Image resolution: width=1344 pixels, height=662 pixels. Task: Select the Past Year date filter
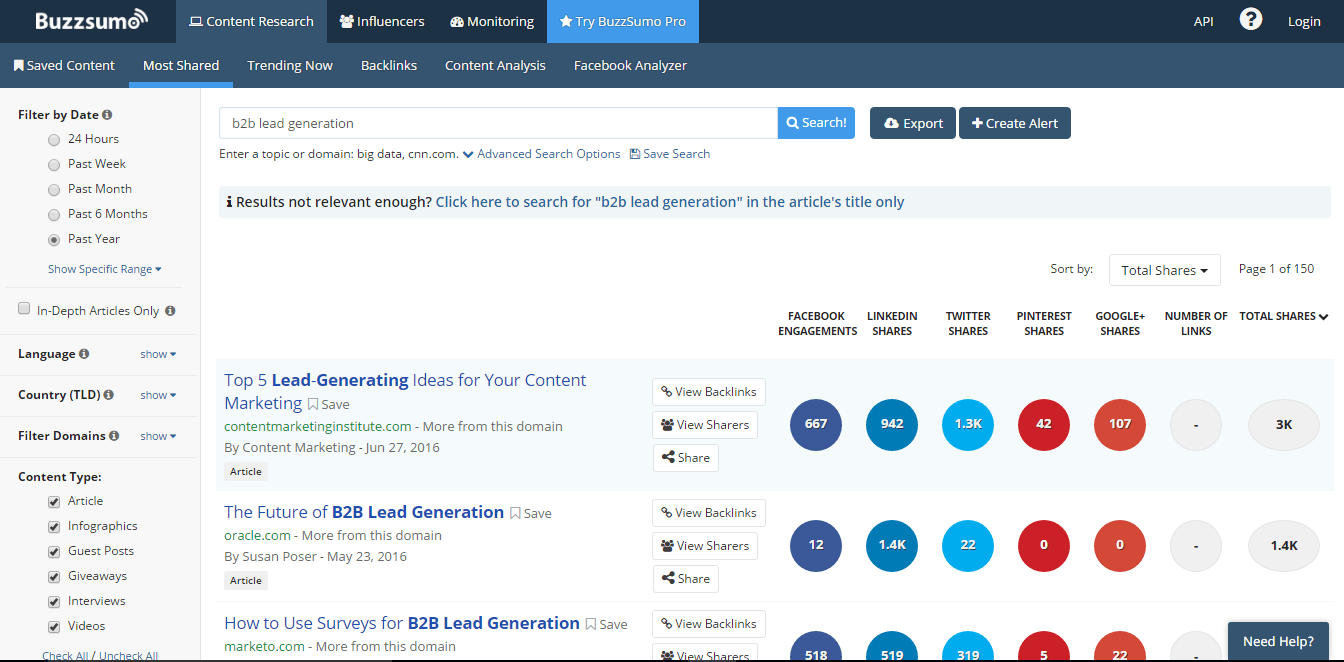tap(54, 240)
